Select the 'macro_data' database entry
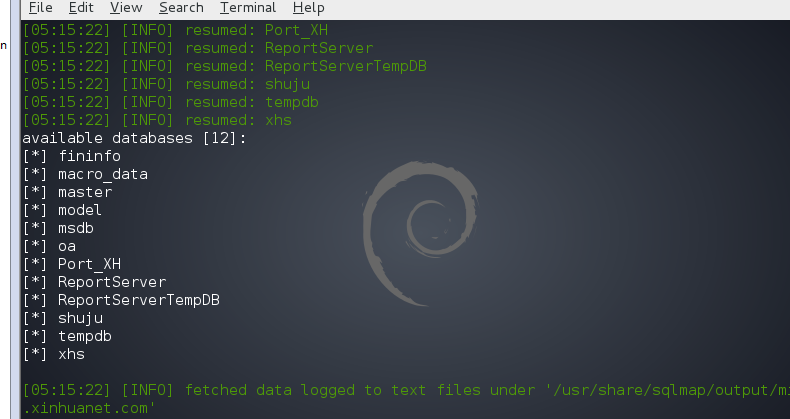Screen dimensions: 790x419 click(85, 174)
